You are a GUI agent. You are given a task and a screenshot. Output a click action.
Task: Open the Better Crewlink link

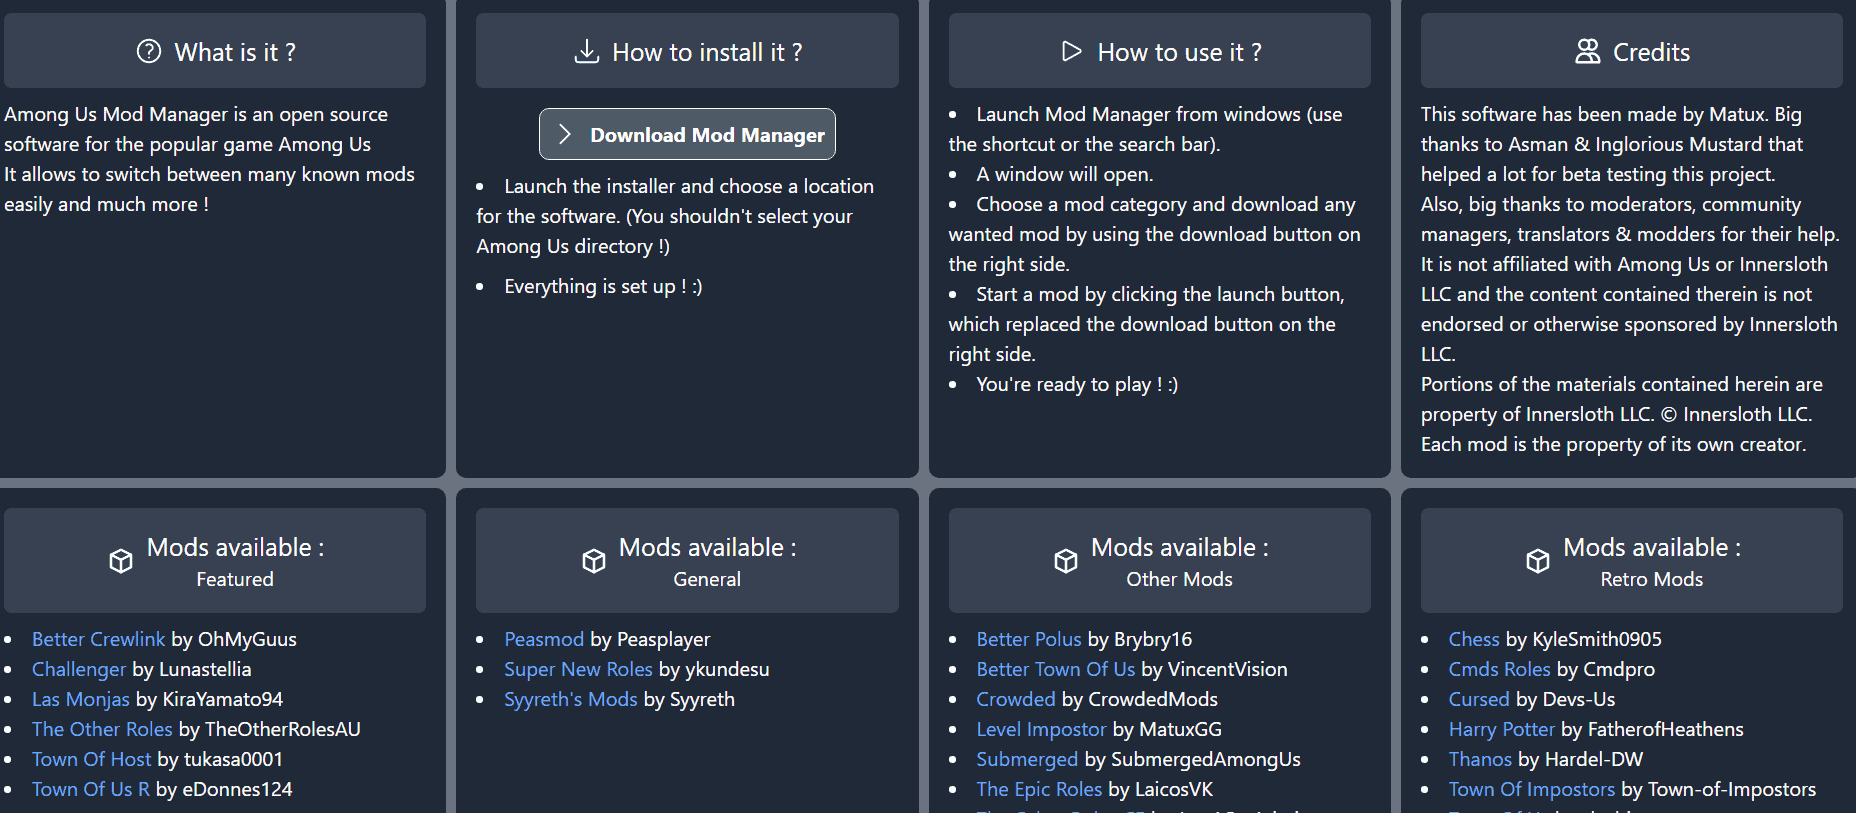[x=98, y=639]
